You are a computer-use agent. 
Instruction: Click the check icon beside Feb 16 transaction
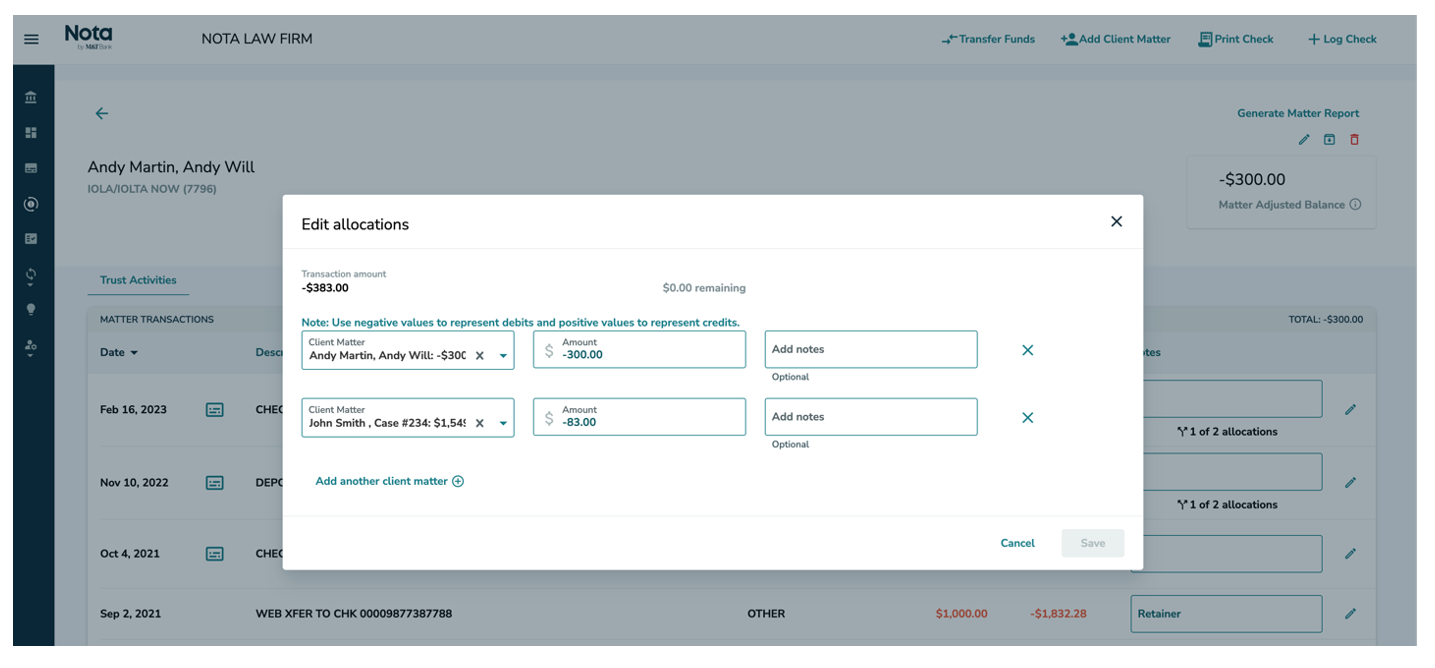point(214,409)
